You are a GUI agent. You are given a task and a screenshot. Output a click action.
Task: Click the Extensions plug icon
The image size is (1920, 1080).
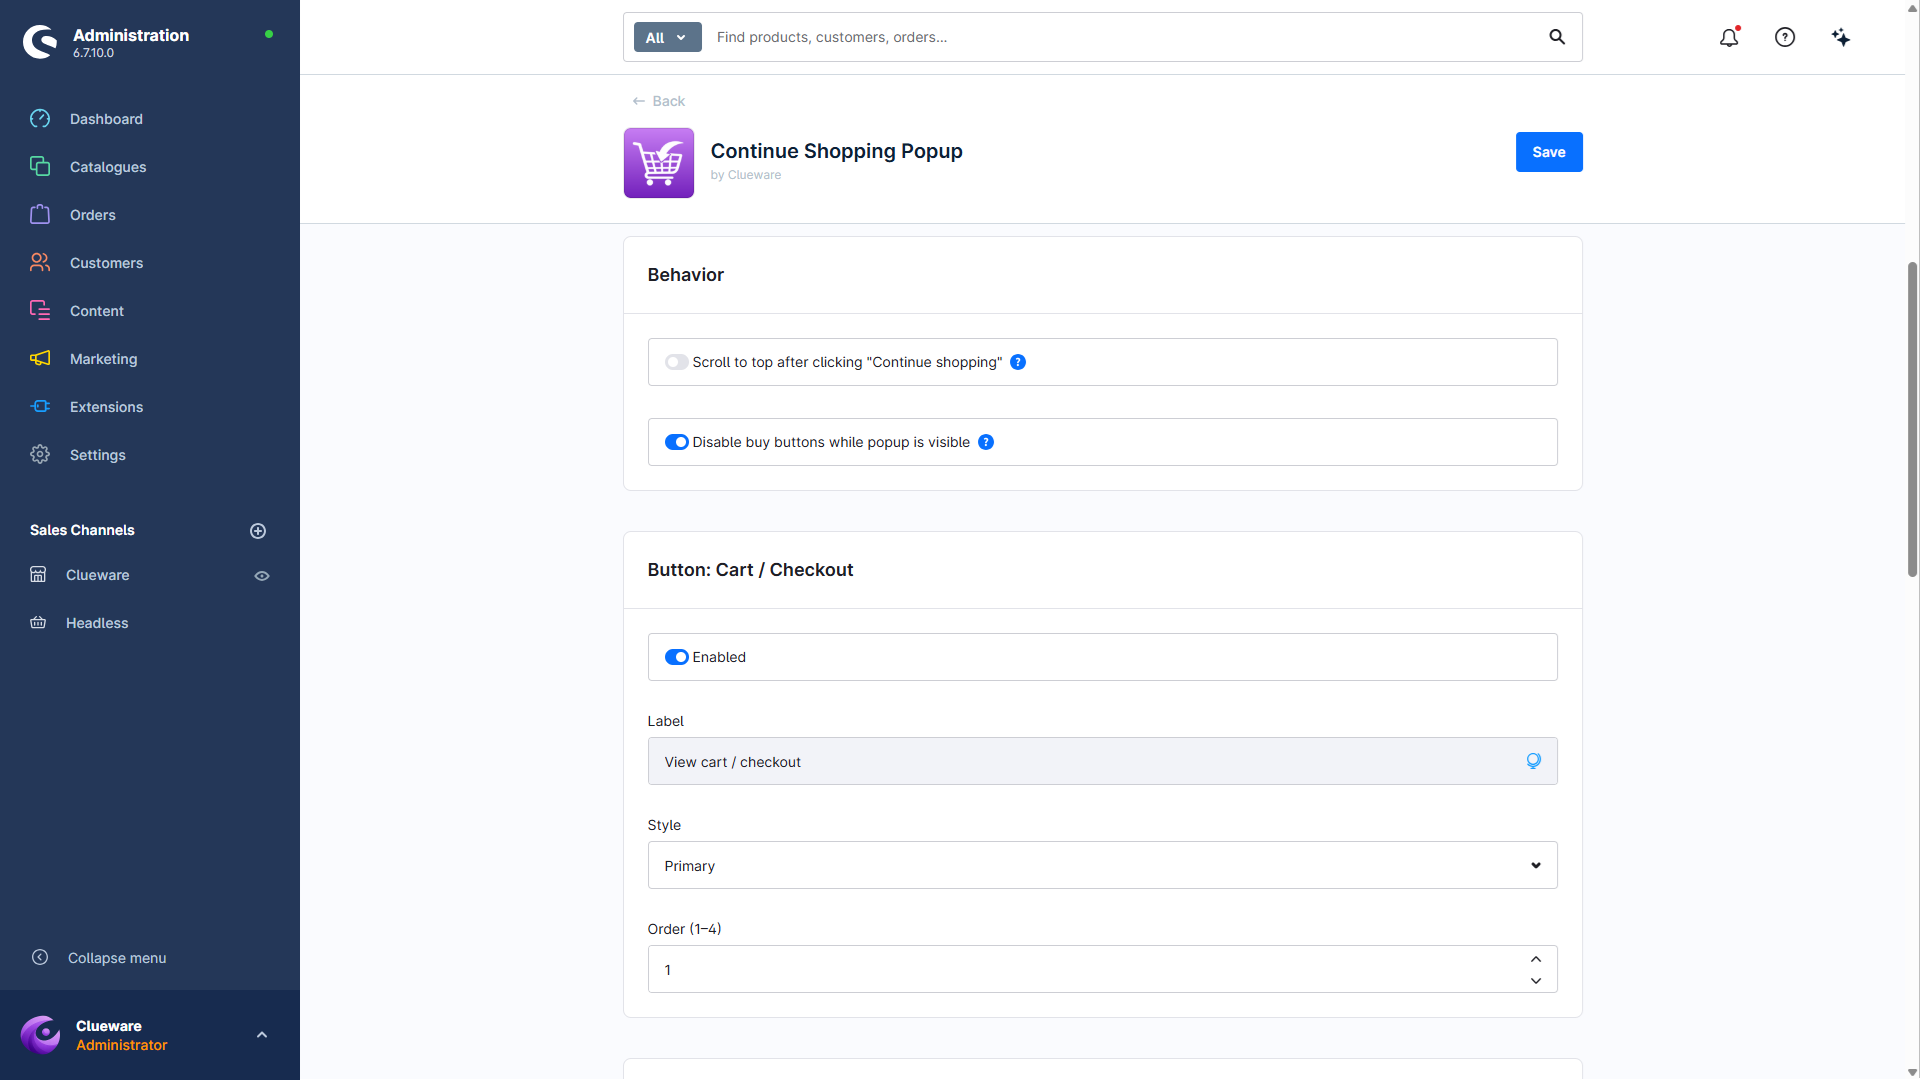(40, 407)
